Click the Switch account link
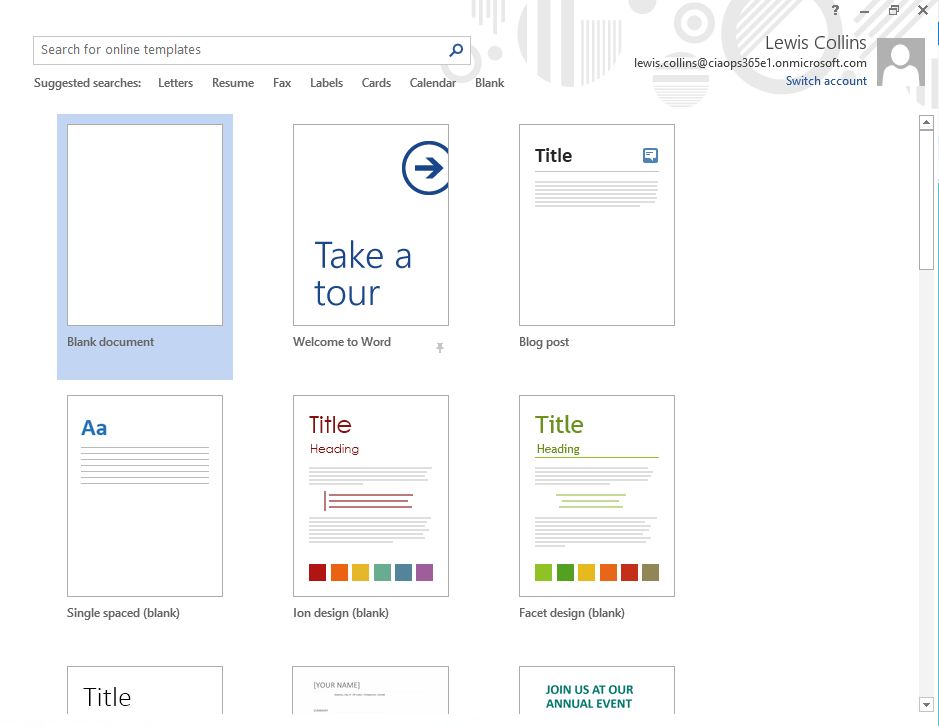Viewport: 939px width, 726px height. click(x=826, y=81)
